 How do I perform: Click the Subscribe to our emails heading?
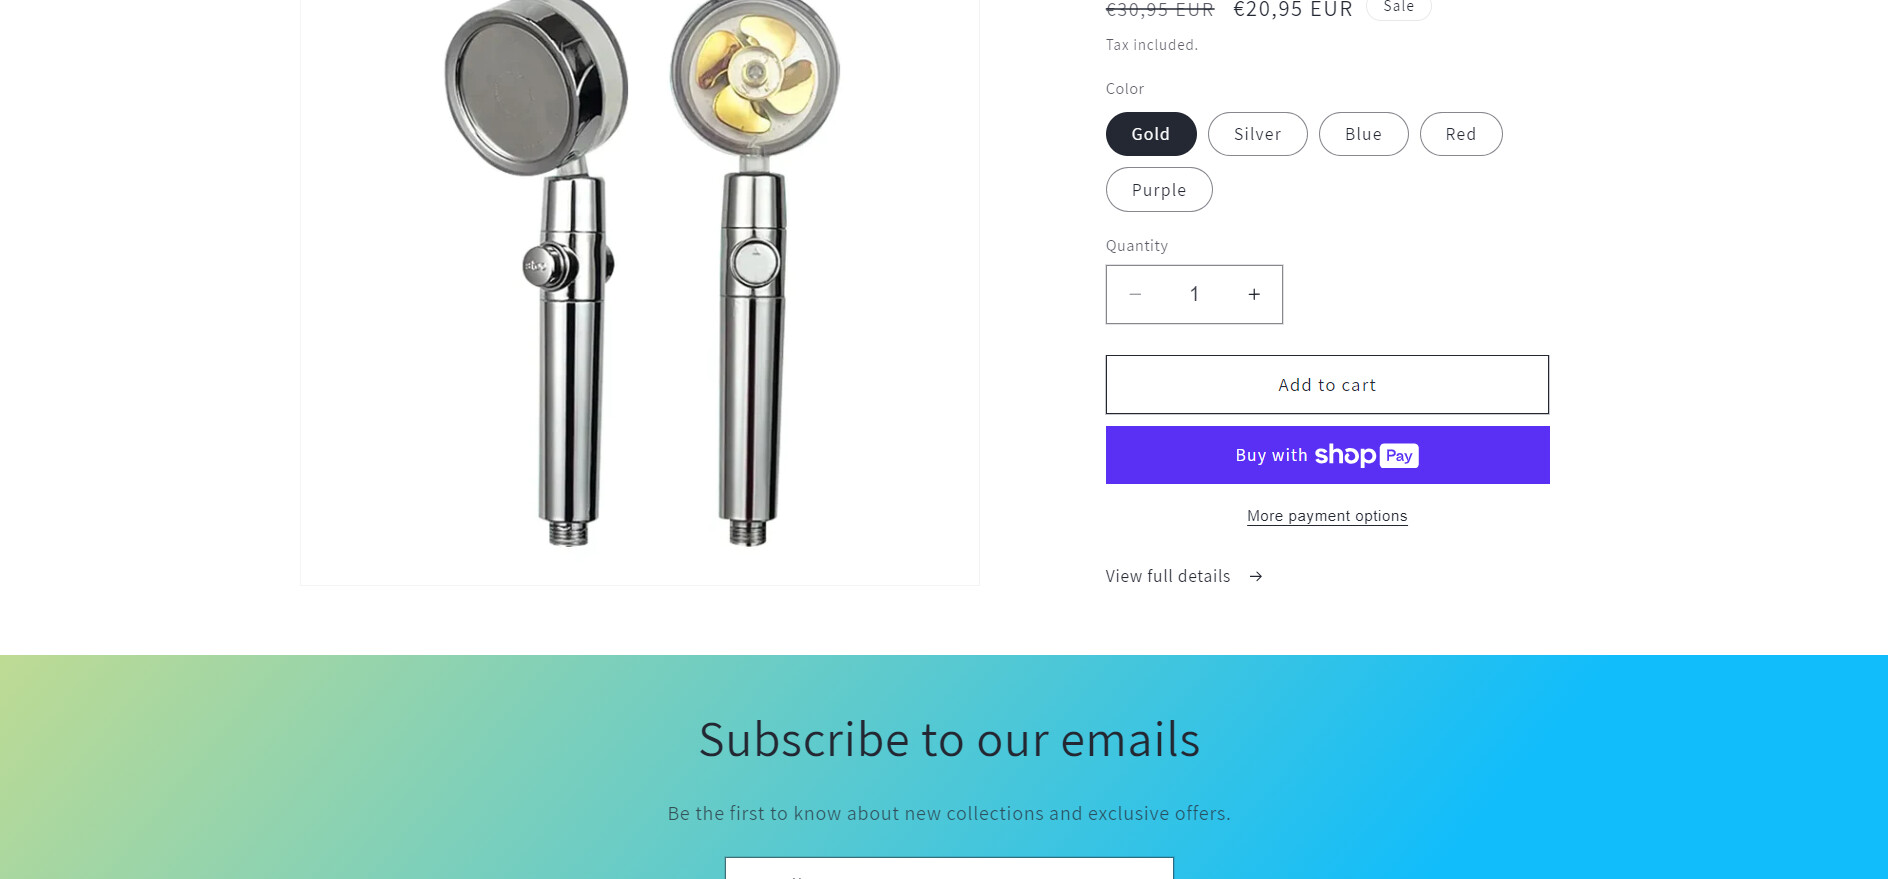pos(949,740)
